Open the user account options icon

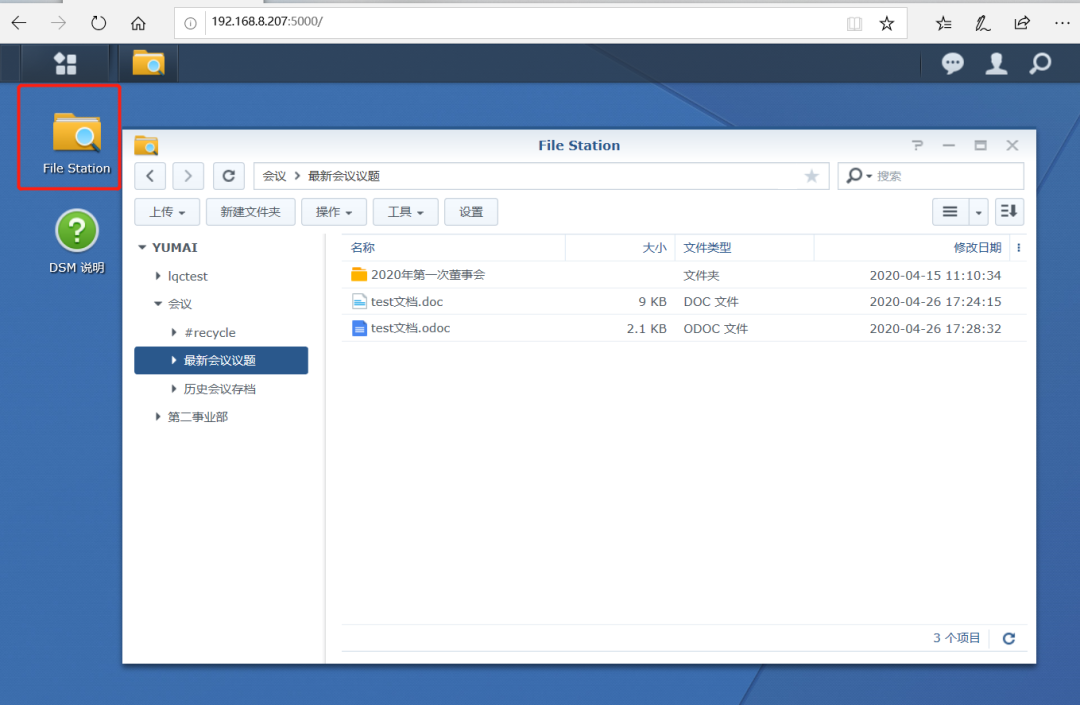996,64
